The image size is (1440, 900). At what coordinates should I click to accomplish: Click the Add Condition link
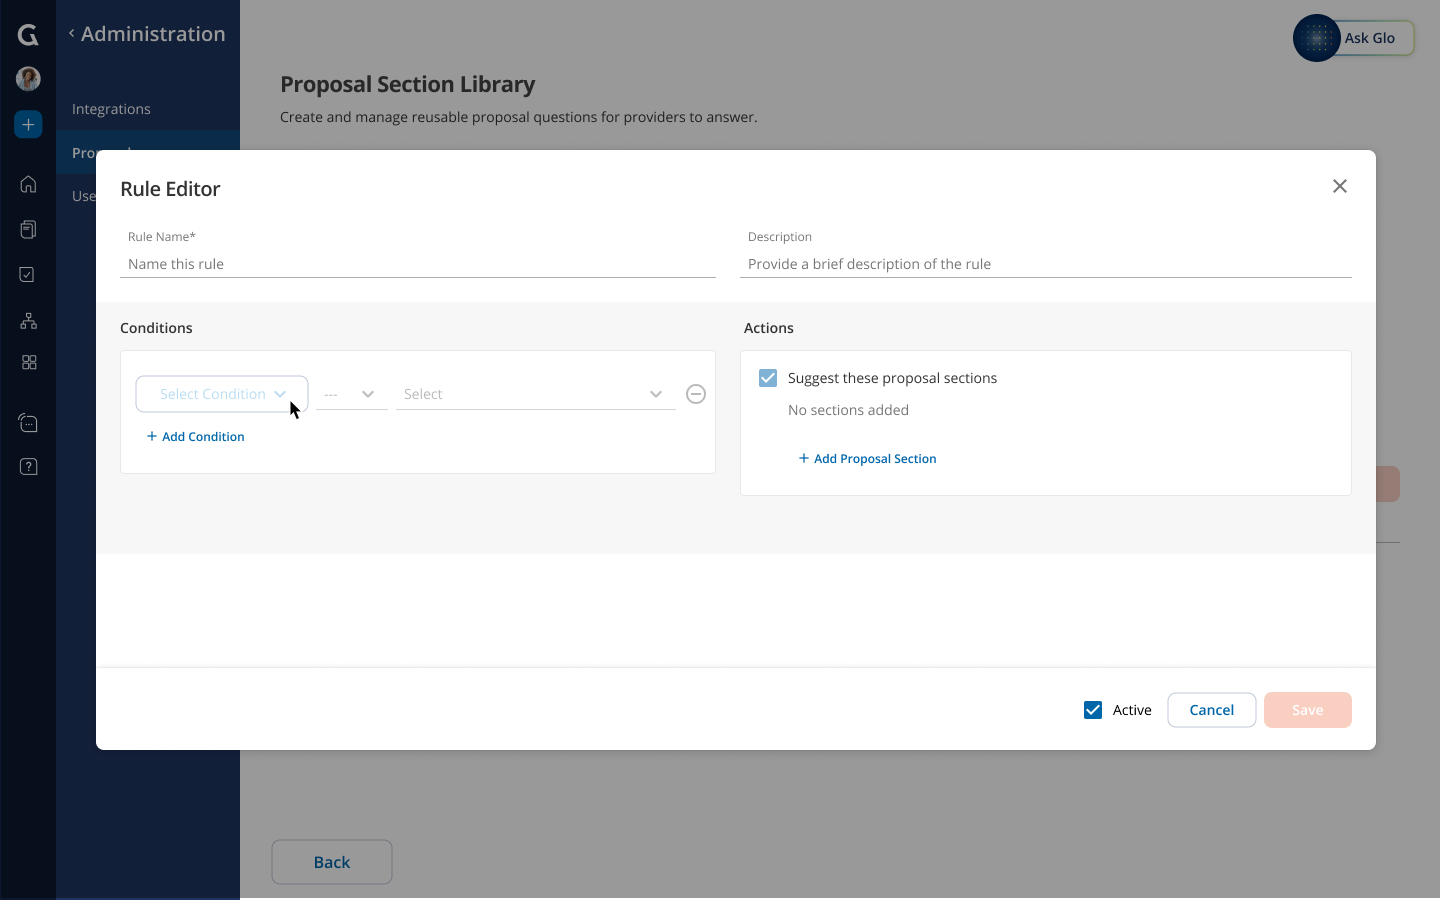[196, 437]
